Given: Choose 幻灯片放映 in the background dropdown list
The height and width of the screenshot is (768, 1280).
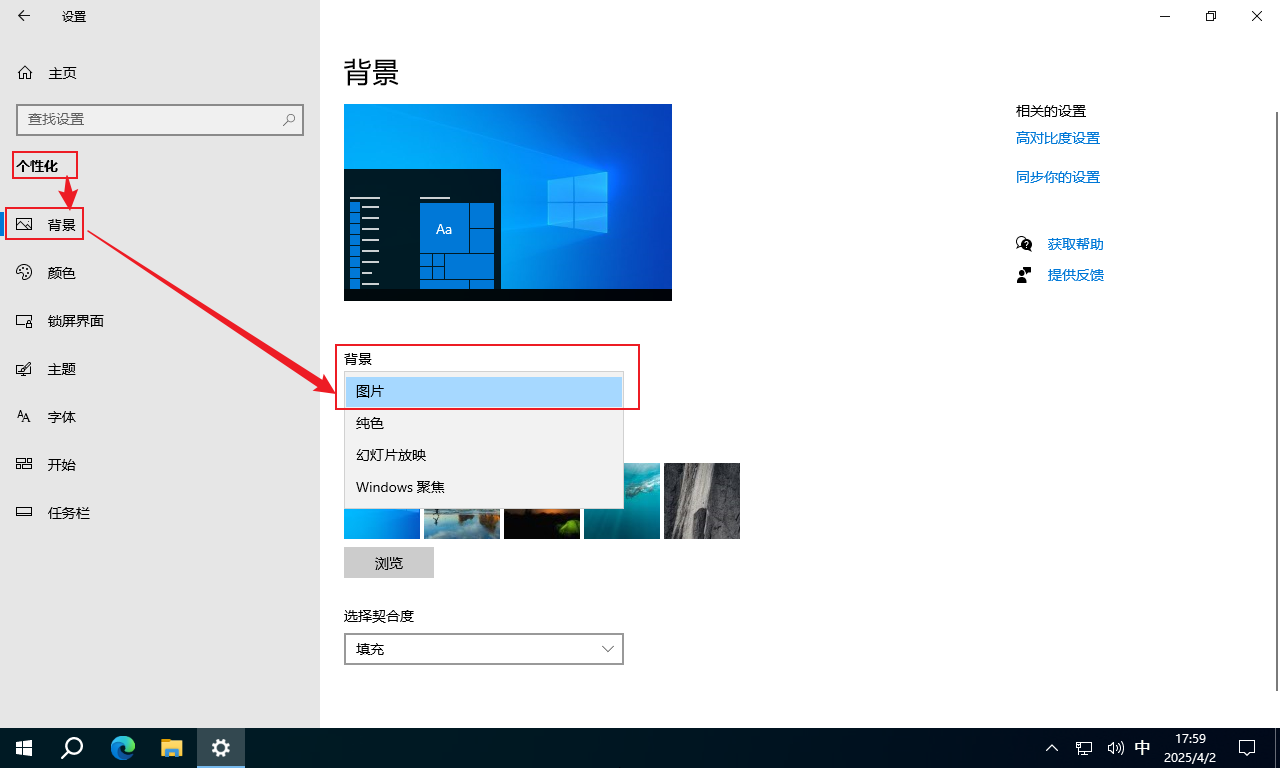Looking at the screenshot, I should click(484, 455).
